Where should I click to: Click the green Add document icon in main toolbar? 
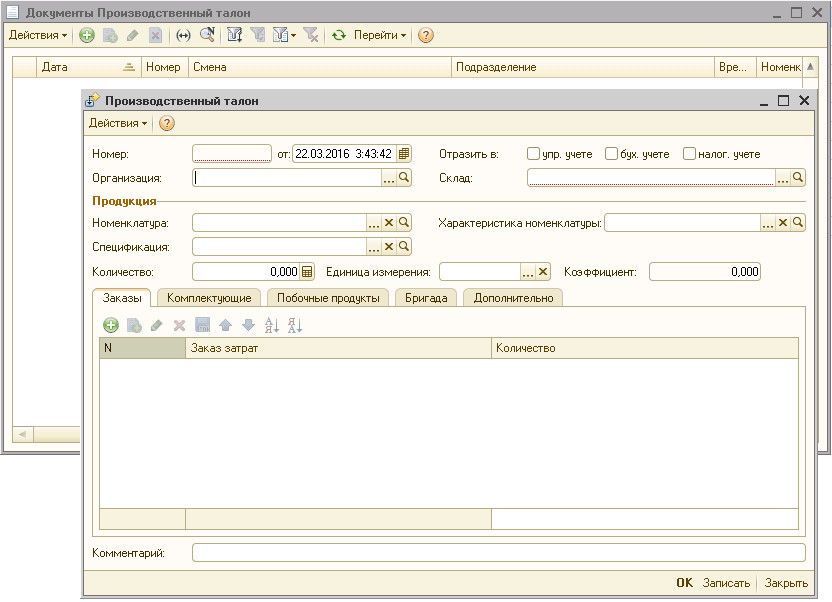click(87, 35)
